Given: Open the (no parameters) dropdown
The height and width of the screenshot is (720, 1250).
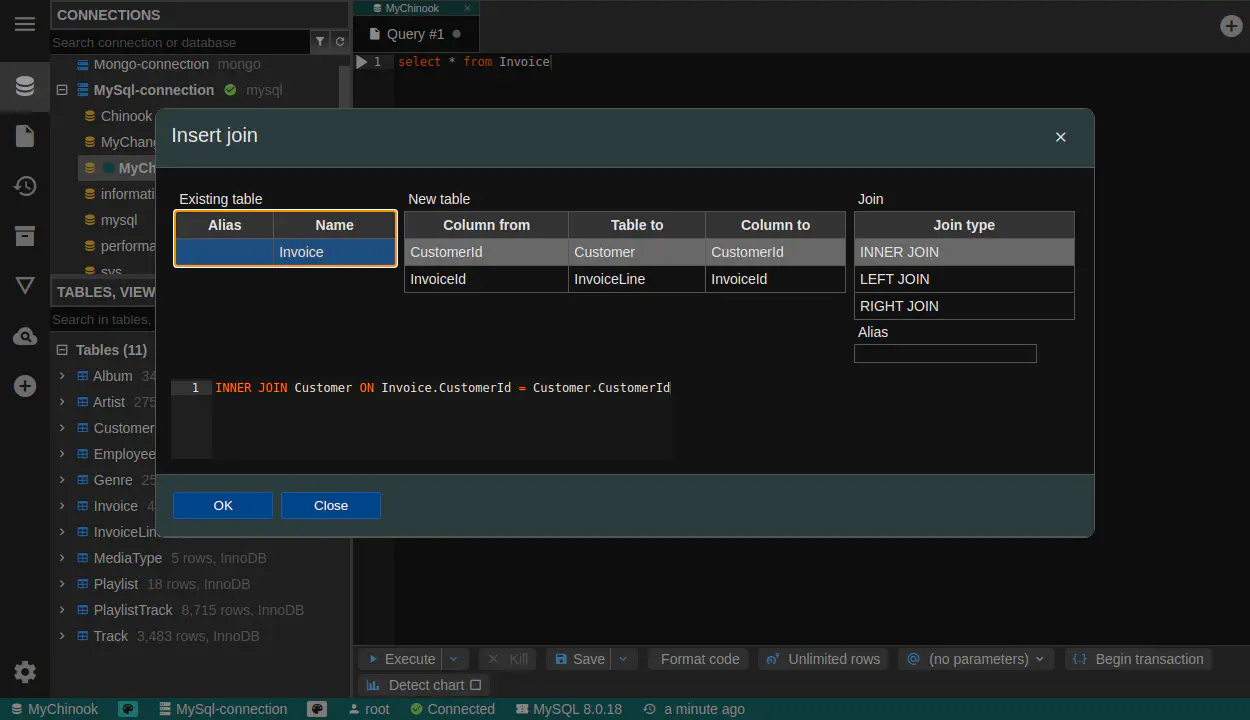Looking at the screenshot, I should tap(975, 659).
